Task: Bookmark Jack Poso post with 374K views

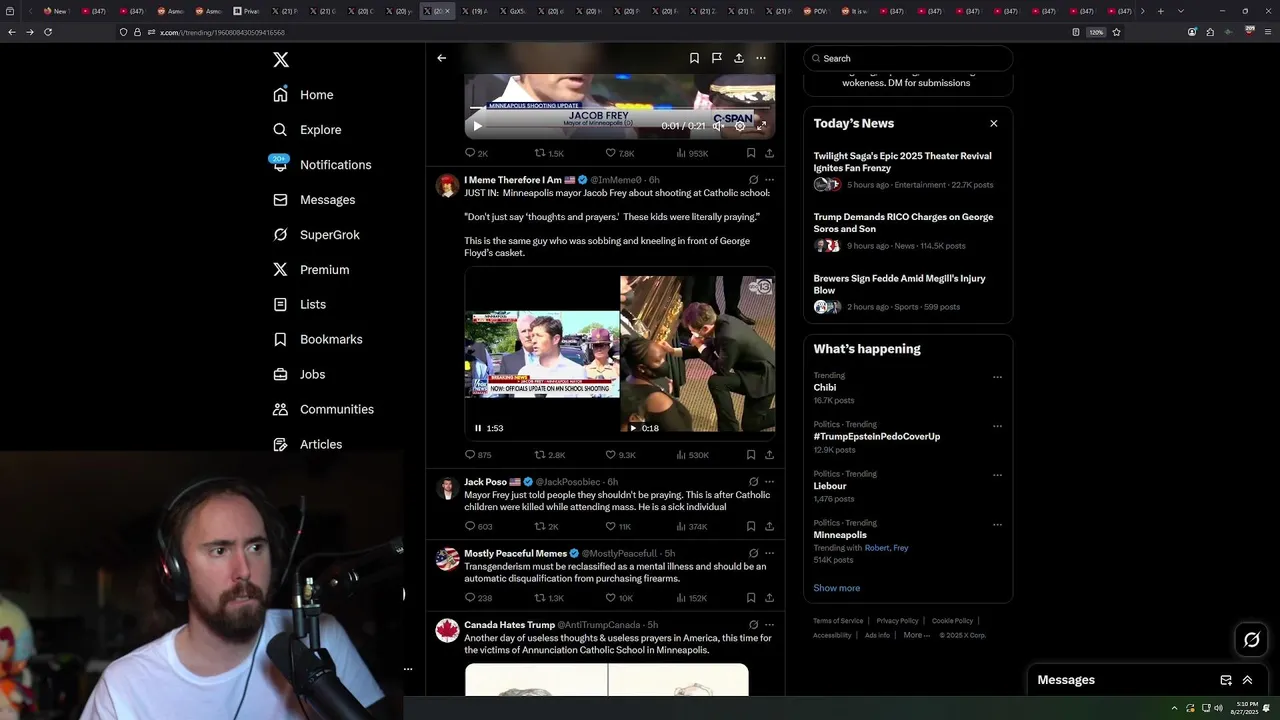Action: coord(751,527)
